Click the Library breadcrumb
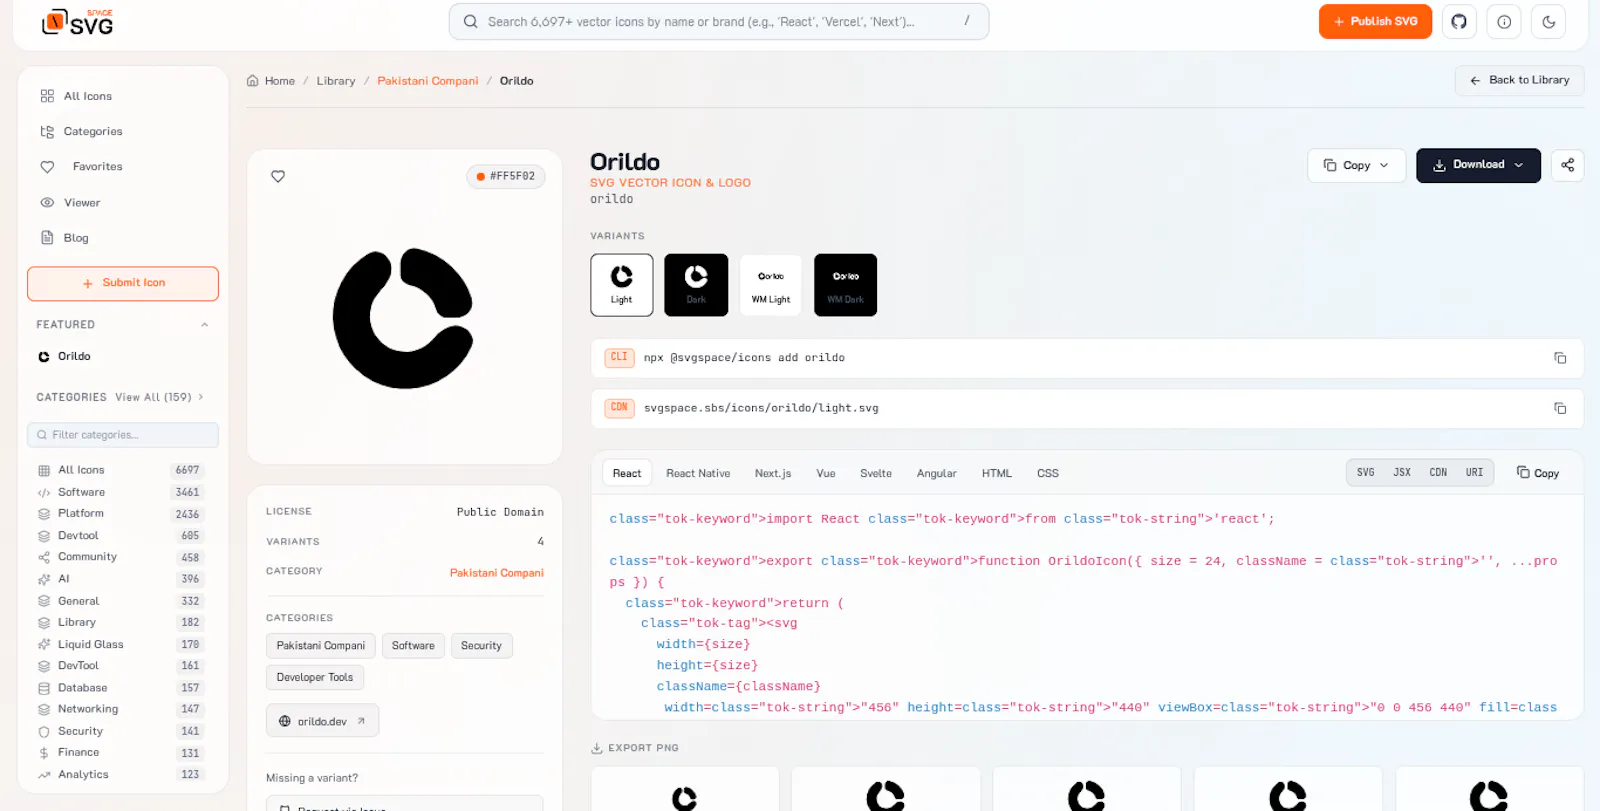Image resolution: width=1600 pixels, height=811 pixels. pos(336,81)
